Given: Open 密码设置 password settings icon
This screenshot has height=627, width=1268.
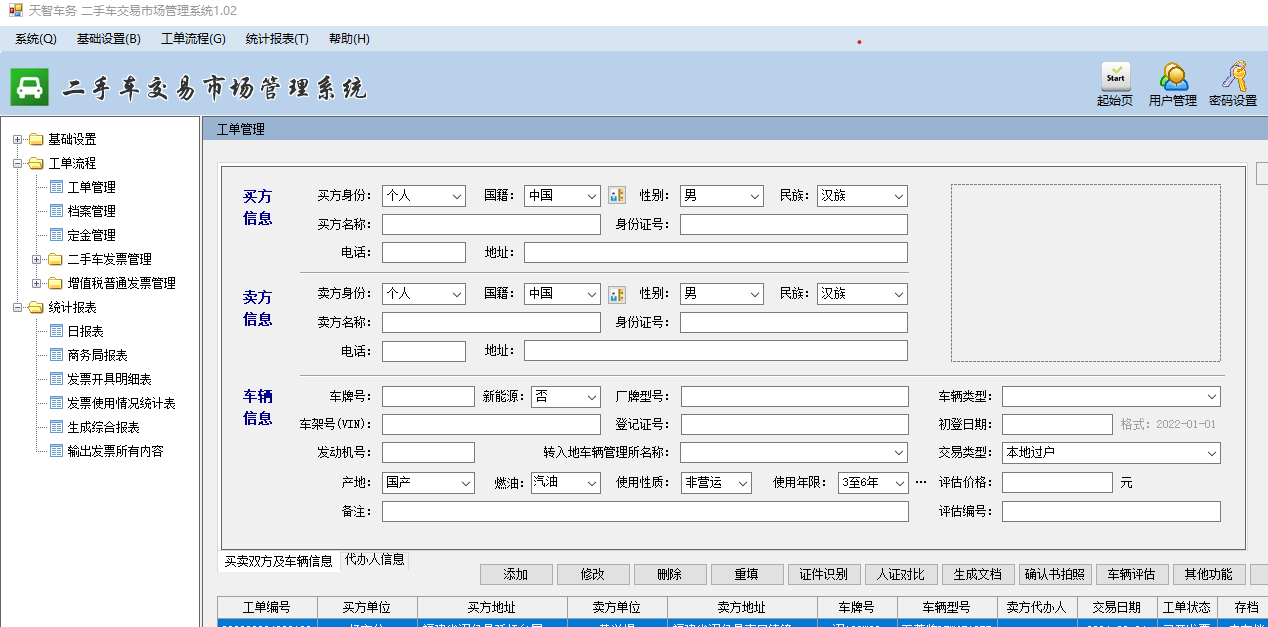Looking at the screenshot, I should [x=1234, y=78].
